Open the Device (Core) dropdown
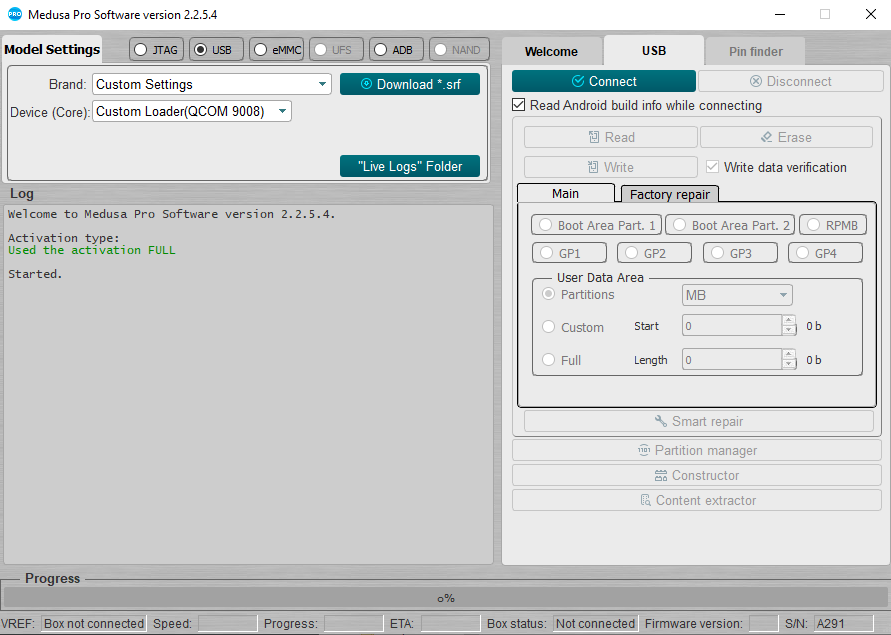891x635 pixels. tap(192, 111)
